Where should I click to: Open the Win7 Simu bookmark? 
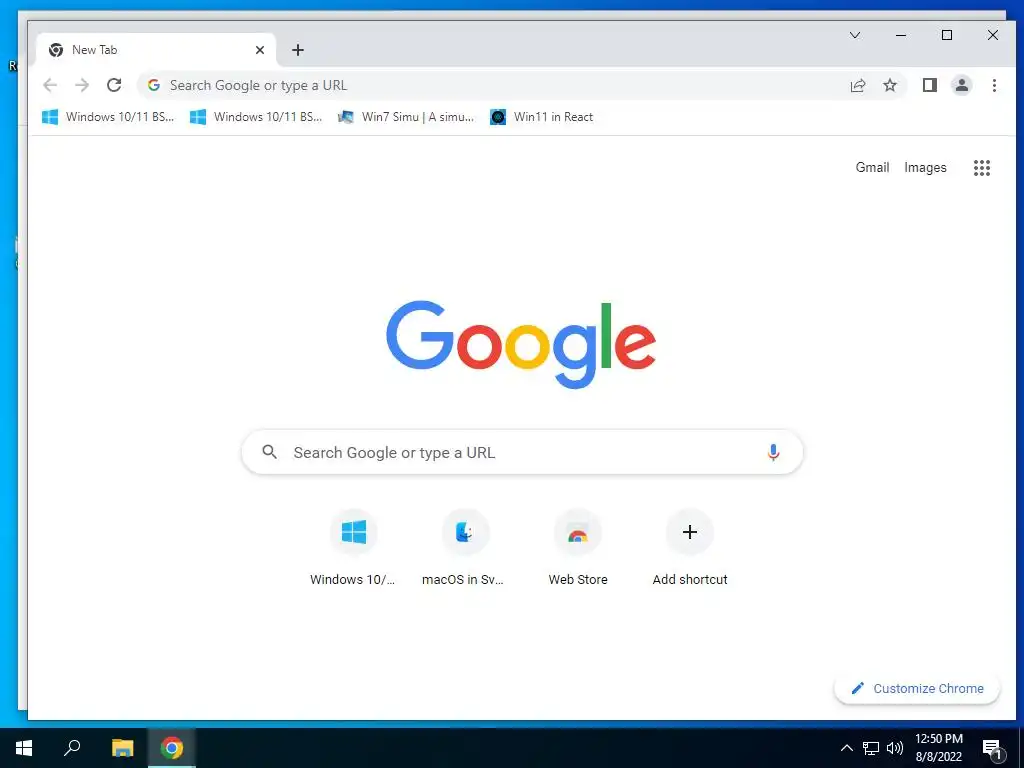tap(406, 117)
